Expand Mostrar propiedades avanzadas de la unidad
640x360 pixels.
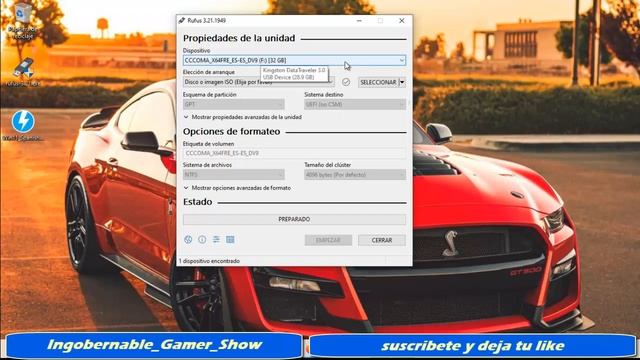click(x=243, y=117)
